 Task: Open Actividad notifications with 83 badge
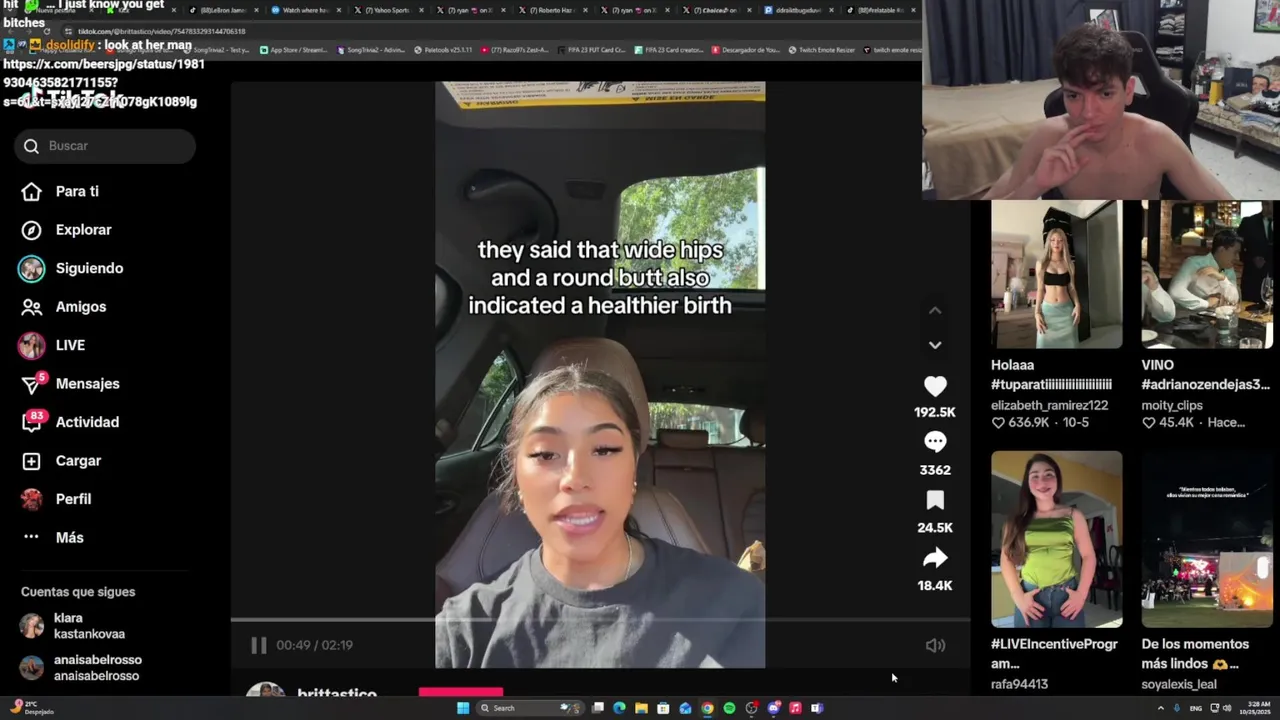[x=70, y=422]
